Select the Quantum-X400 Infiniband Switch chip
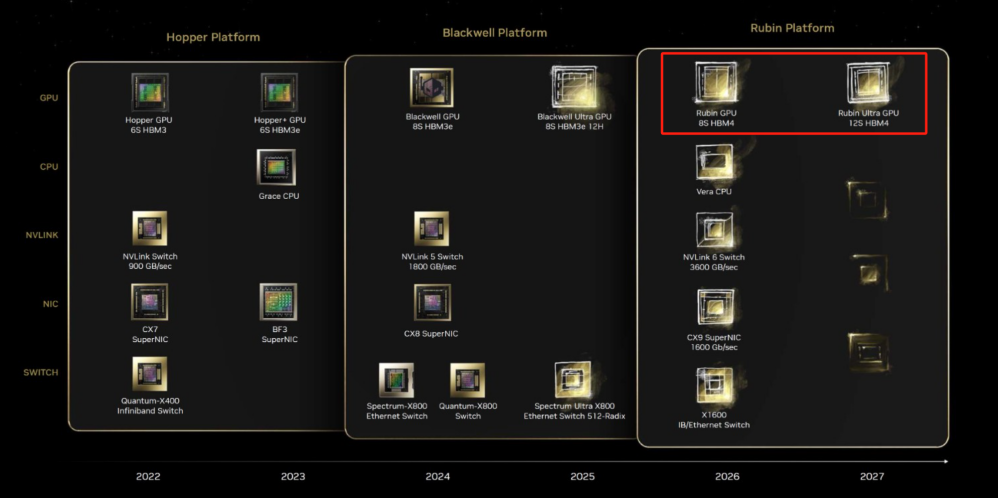The height and width of the screenshot is (498, 998). pyautogui.click(x=150, y=374)
